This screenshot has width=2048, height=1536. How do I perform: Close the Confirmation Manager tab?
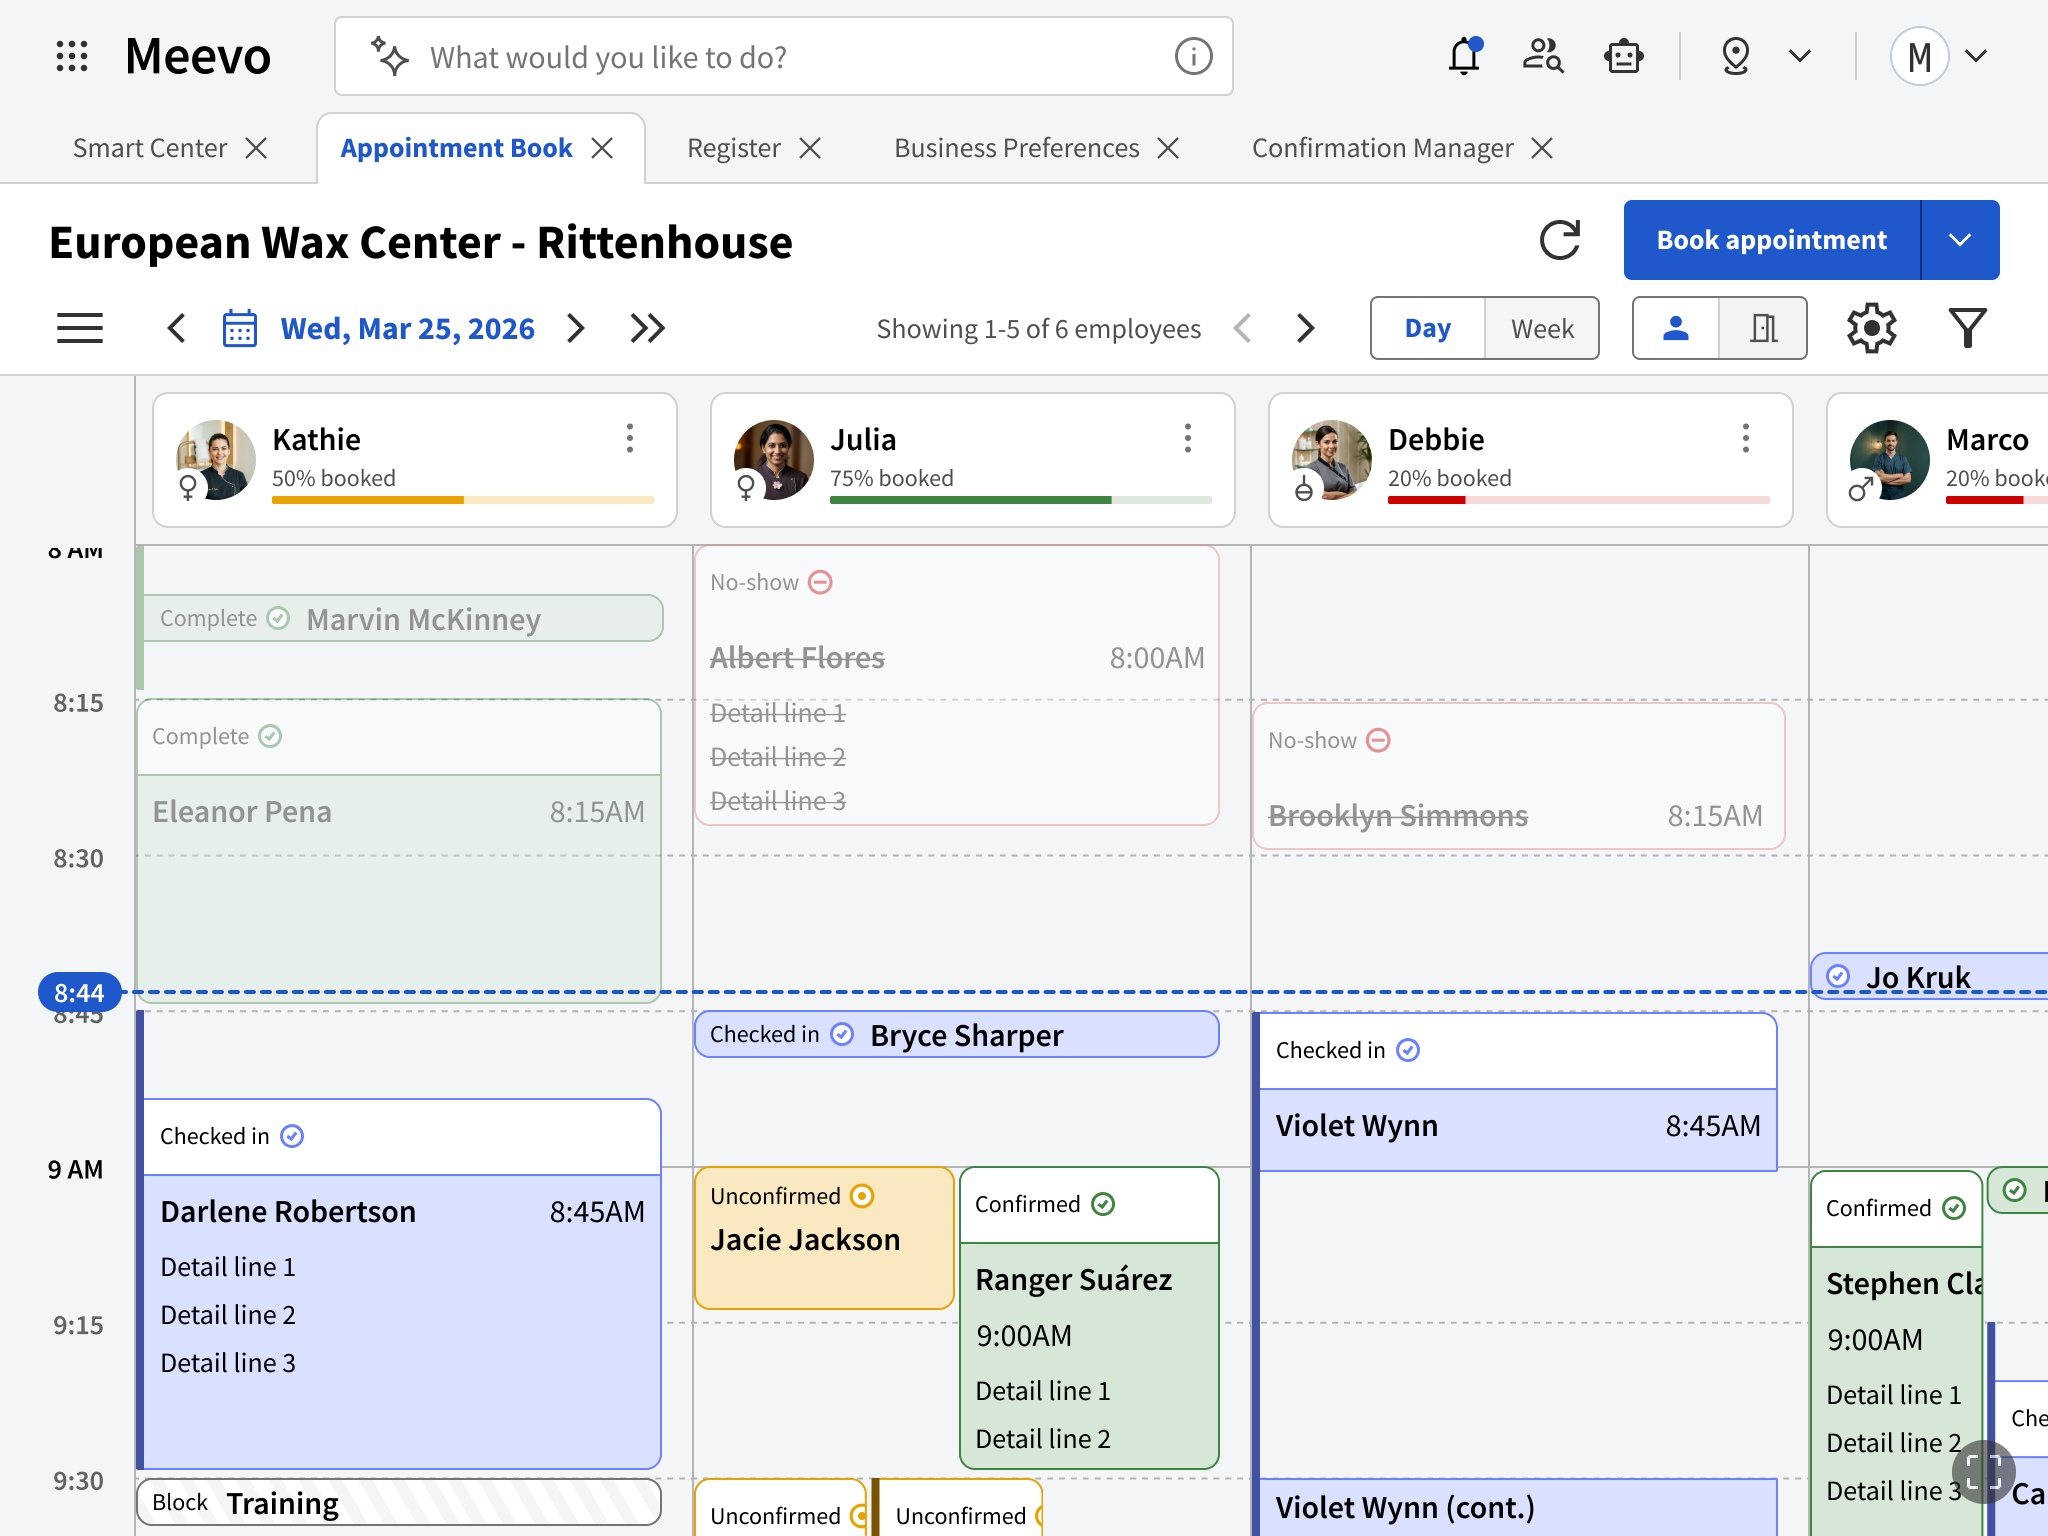pos(1543,148)
